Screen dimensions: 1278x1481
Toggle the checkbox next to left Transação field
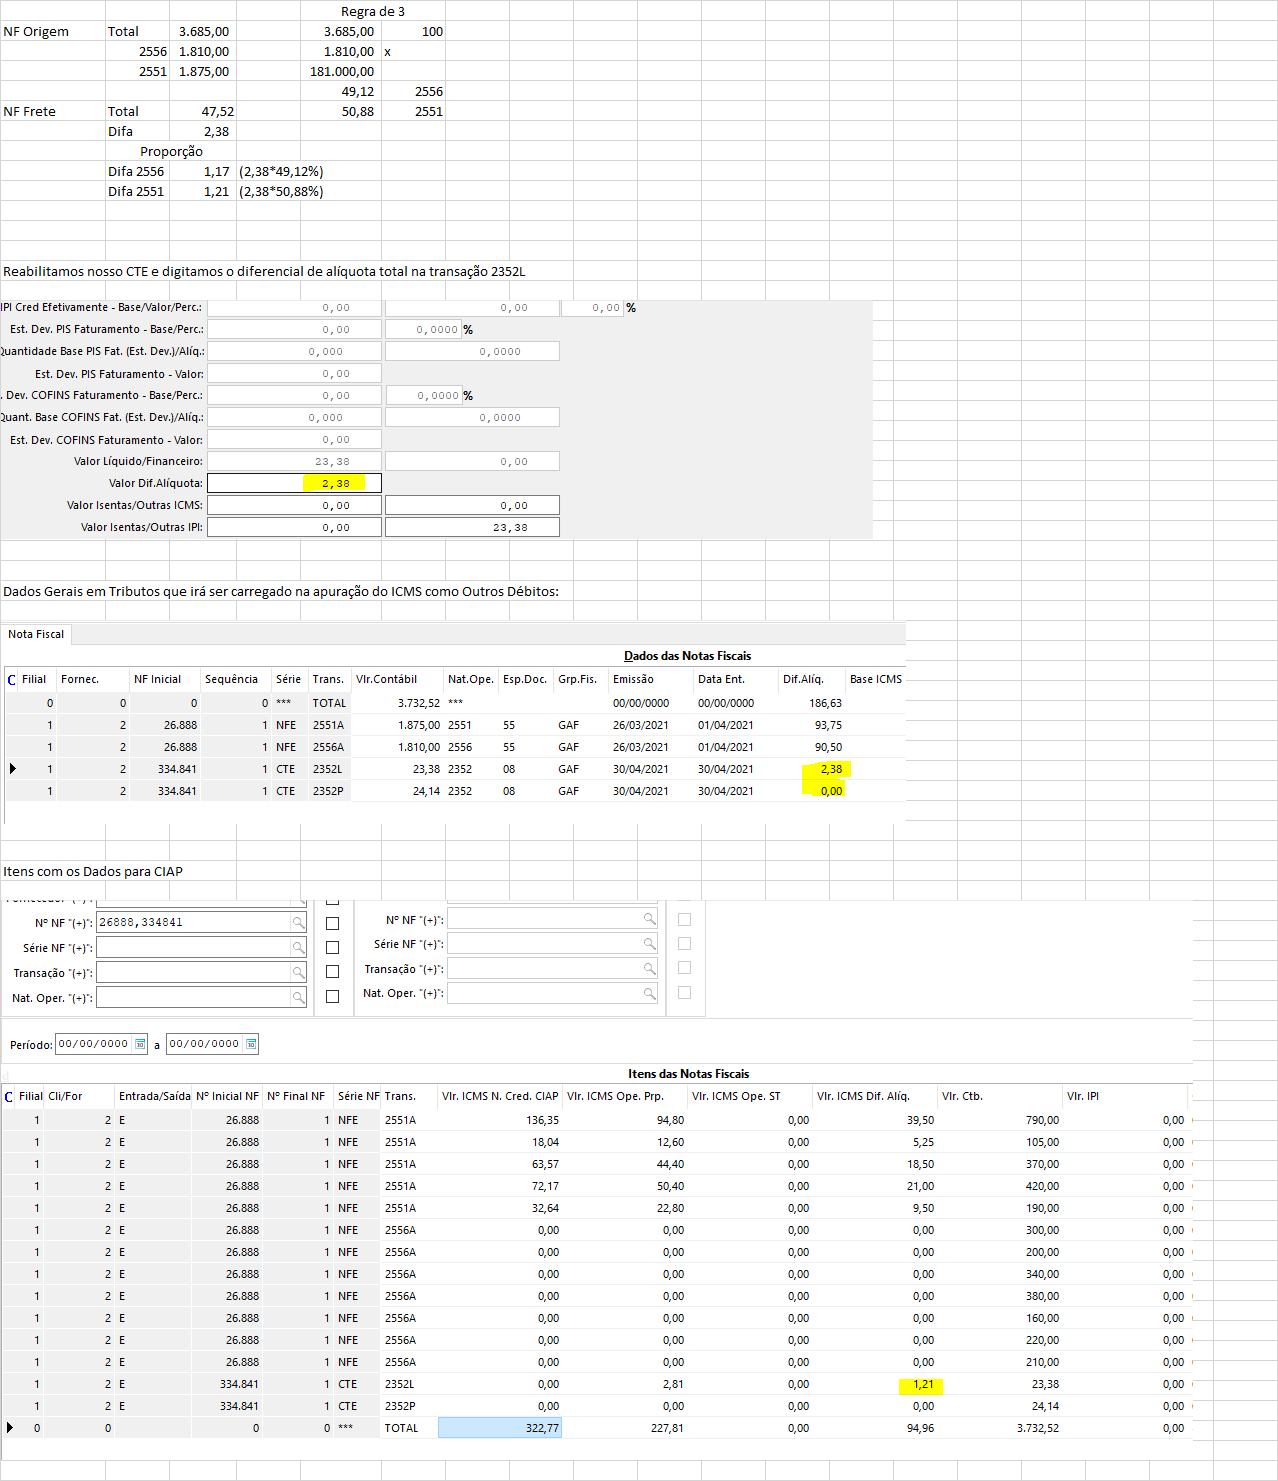pyautogui.click(x=333, y=972)
